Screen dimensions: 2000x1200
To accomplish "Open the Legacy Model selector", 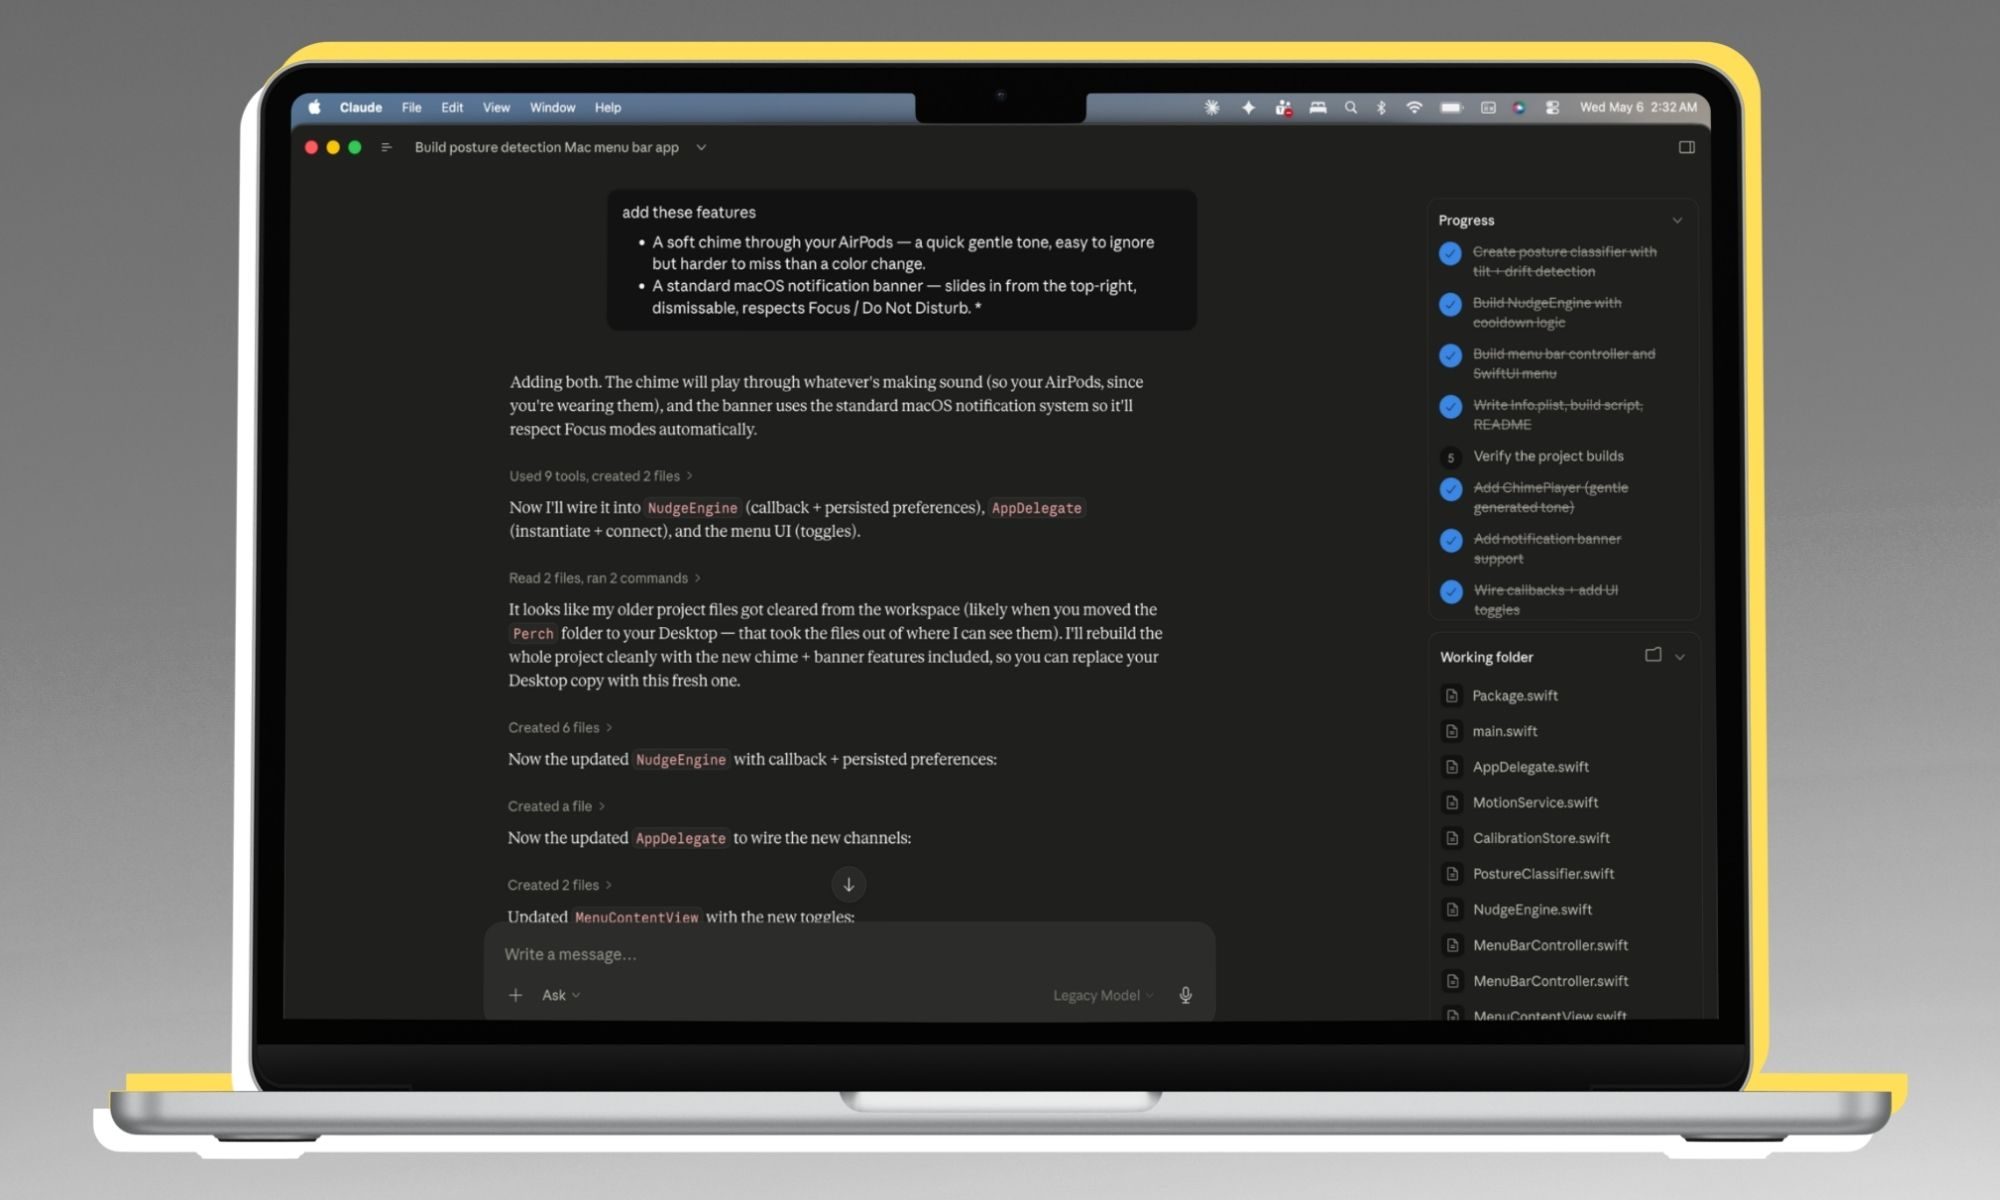I will pyautogui.click(x=1103, y=995).
